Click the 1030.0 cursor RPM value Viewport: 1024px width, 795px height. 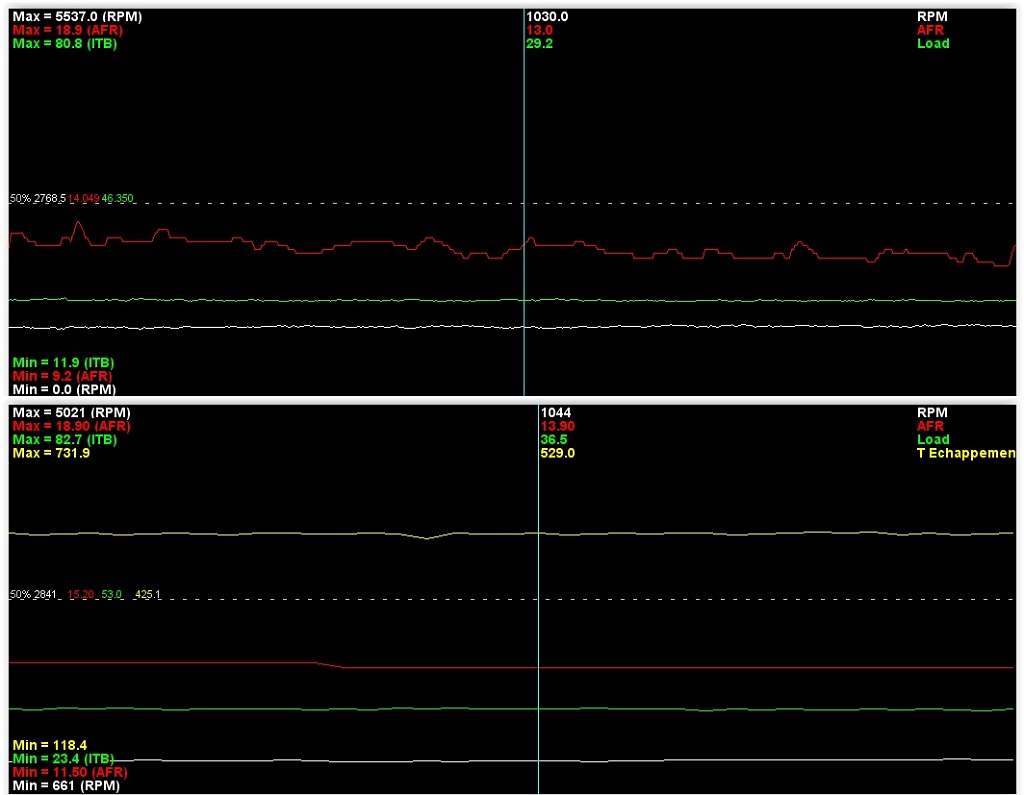pyautogui.click(x=547, y=17)
